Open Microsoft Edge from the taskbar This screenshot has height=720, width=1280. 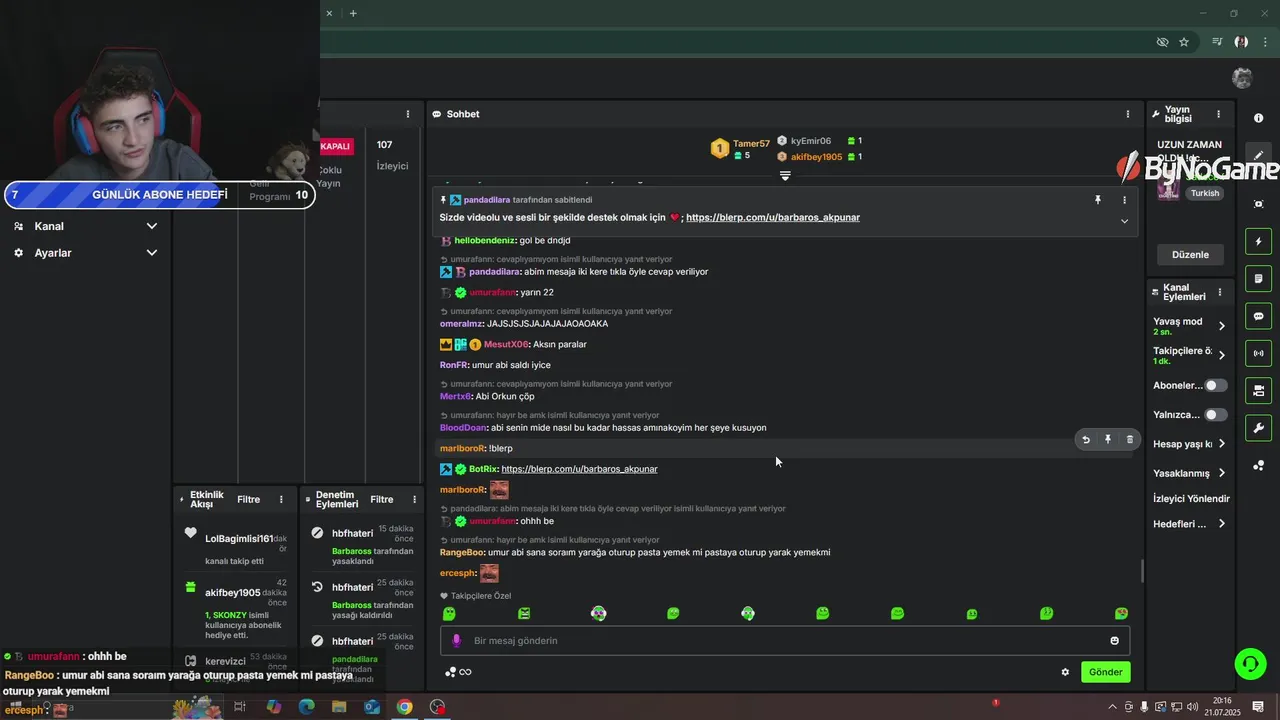[x=306, y=707]
